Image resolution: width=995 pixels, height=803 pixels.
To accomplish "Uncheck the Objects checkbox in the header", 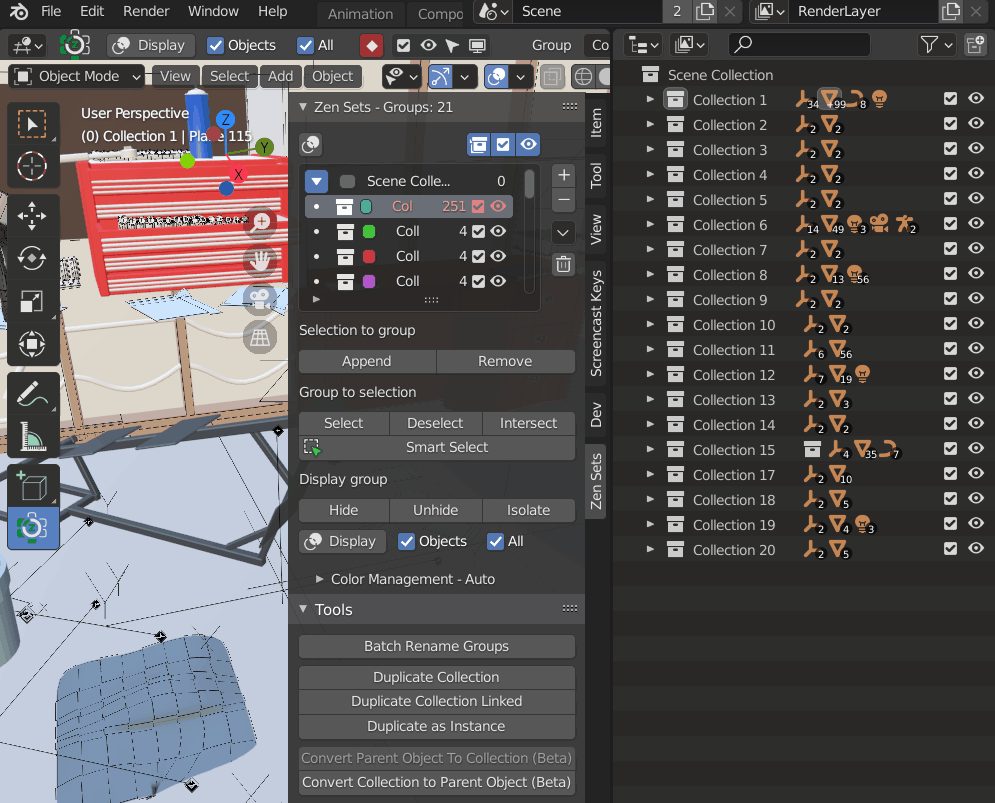I will 218,44.
